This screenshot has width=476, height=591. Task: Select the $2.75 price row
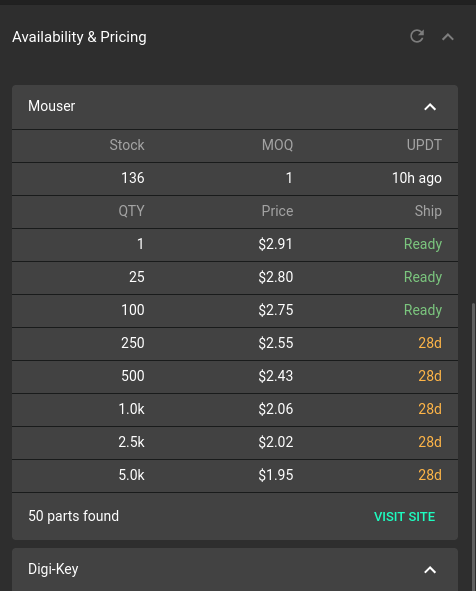[235, 311]
